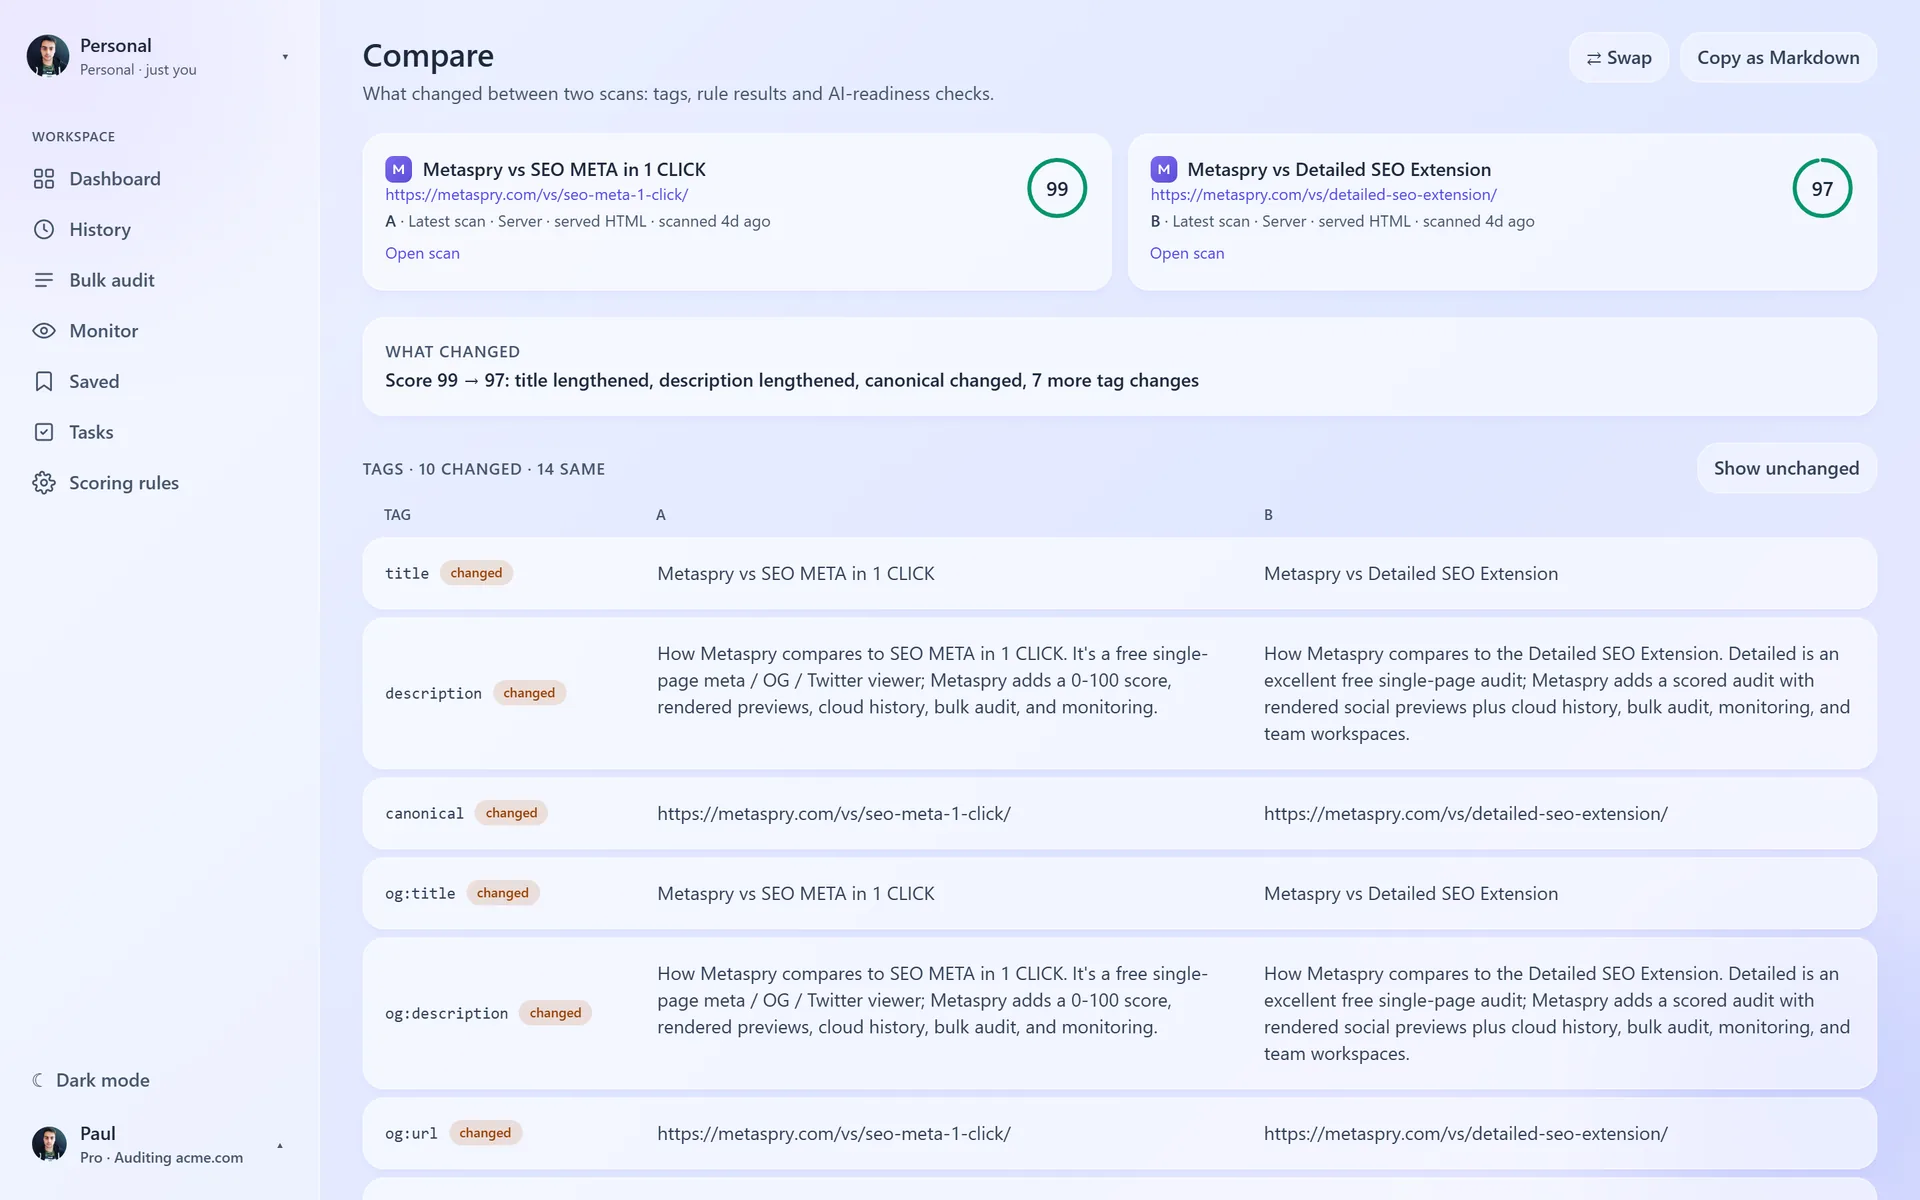Screen dimensions: 1920x1200
Task: Expand Paul's account menu arrow
Action: [x=280, y=1145]
